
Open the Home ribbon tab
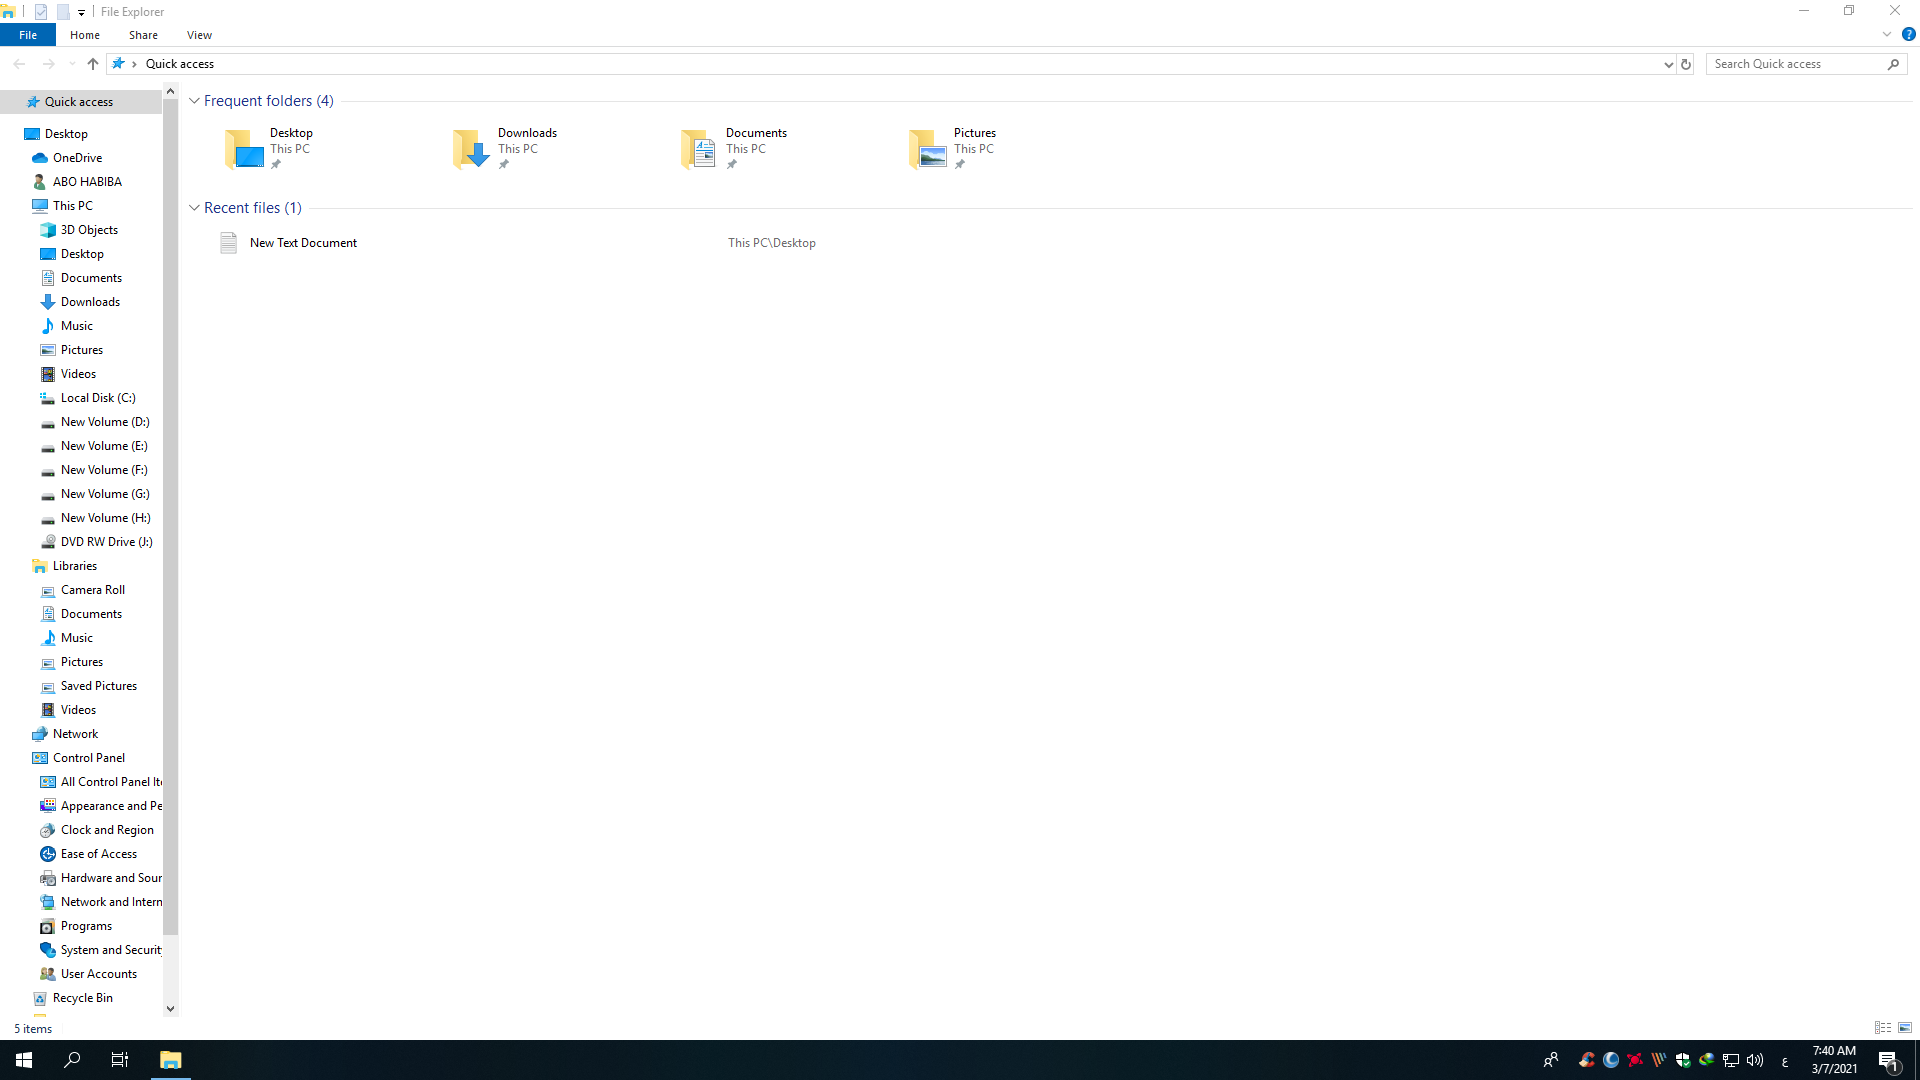coord(85,35)
